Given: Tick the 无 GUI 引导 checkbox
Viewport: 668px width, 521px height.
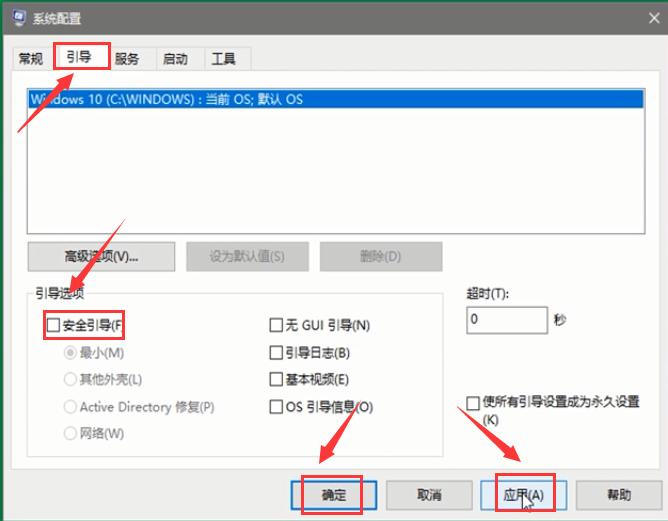Looking at the screenshot, I should (277, 325).
